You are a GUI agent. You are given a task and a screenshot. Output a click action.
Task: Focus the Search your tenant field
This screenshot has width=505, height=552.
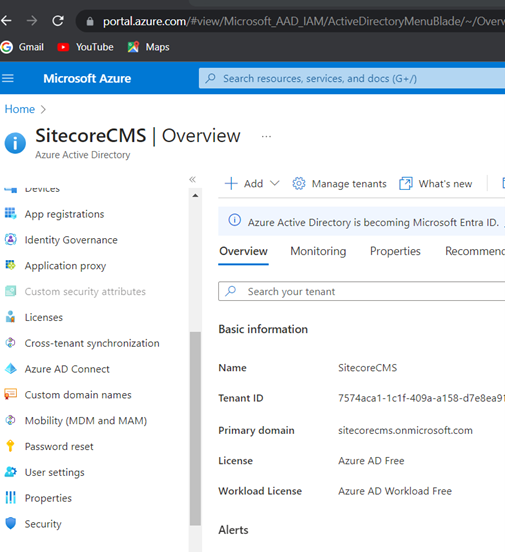click(x=362, y=291)
